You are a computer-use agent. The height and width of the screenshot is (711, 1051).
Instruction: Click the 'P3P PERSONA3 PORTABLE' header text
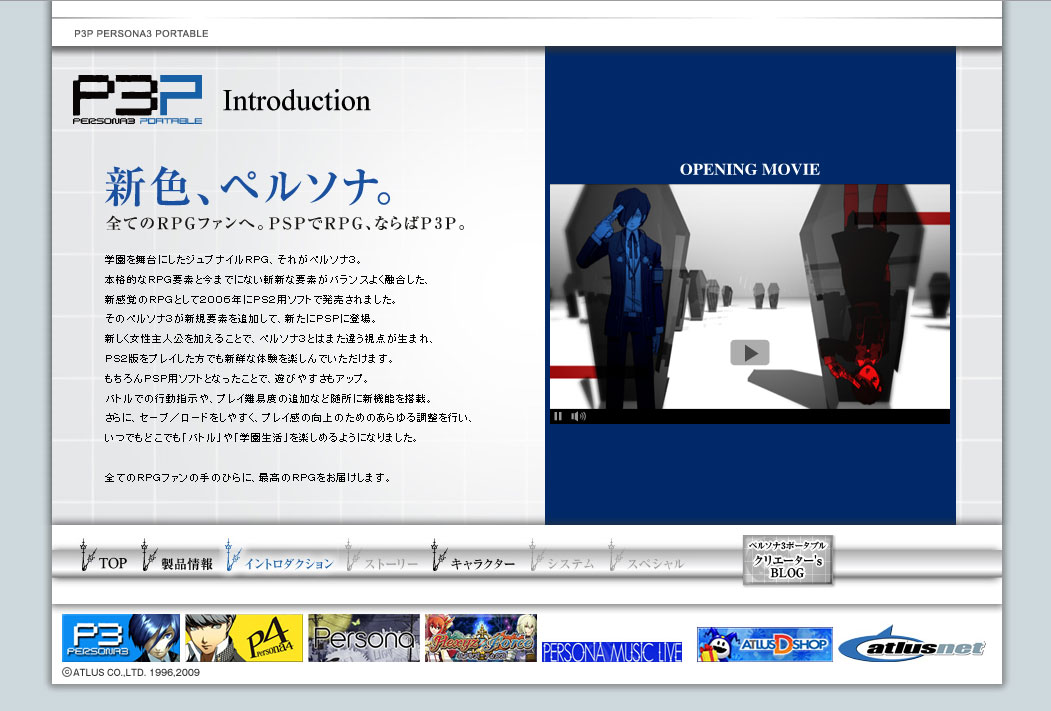tap(141, 34)
